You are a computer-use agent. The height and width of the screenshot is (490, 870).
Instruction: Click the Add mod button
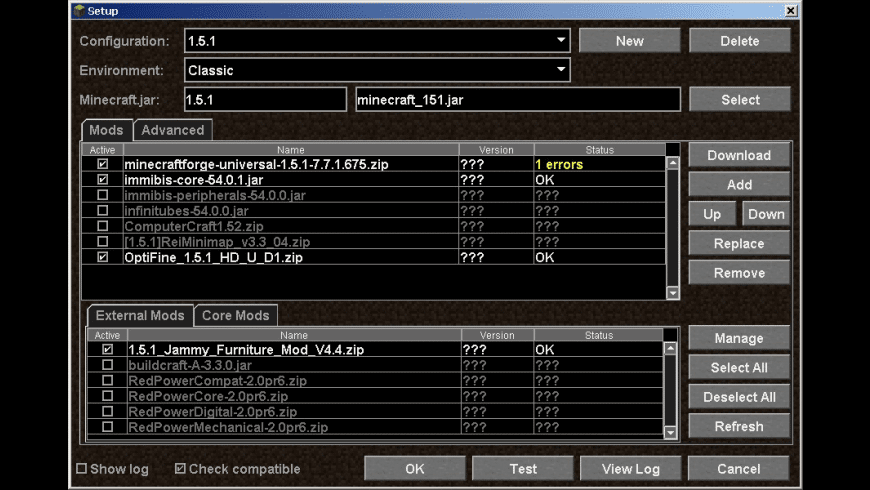click(x=739, y=185)
